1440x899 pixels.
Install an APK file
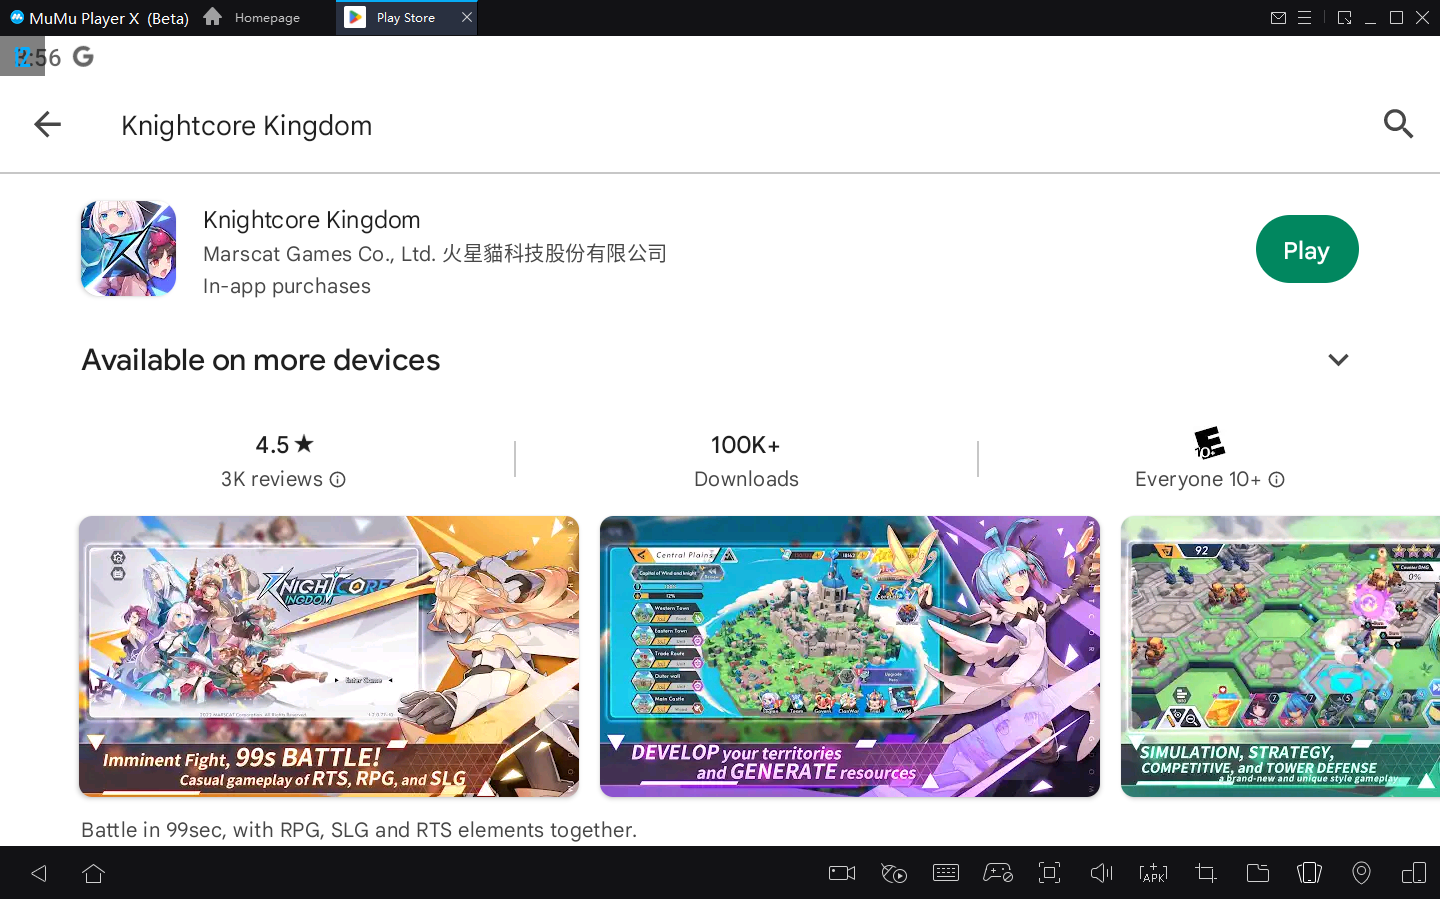point(1153,873)
